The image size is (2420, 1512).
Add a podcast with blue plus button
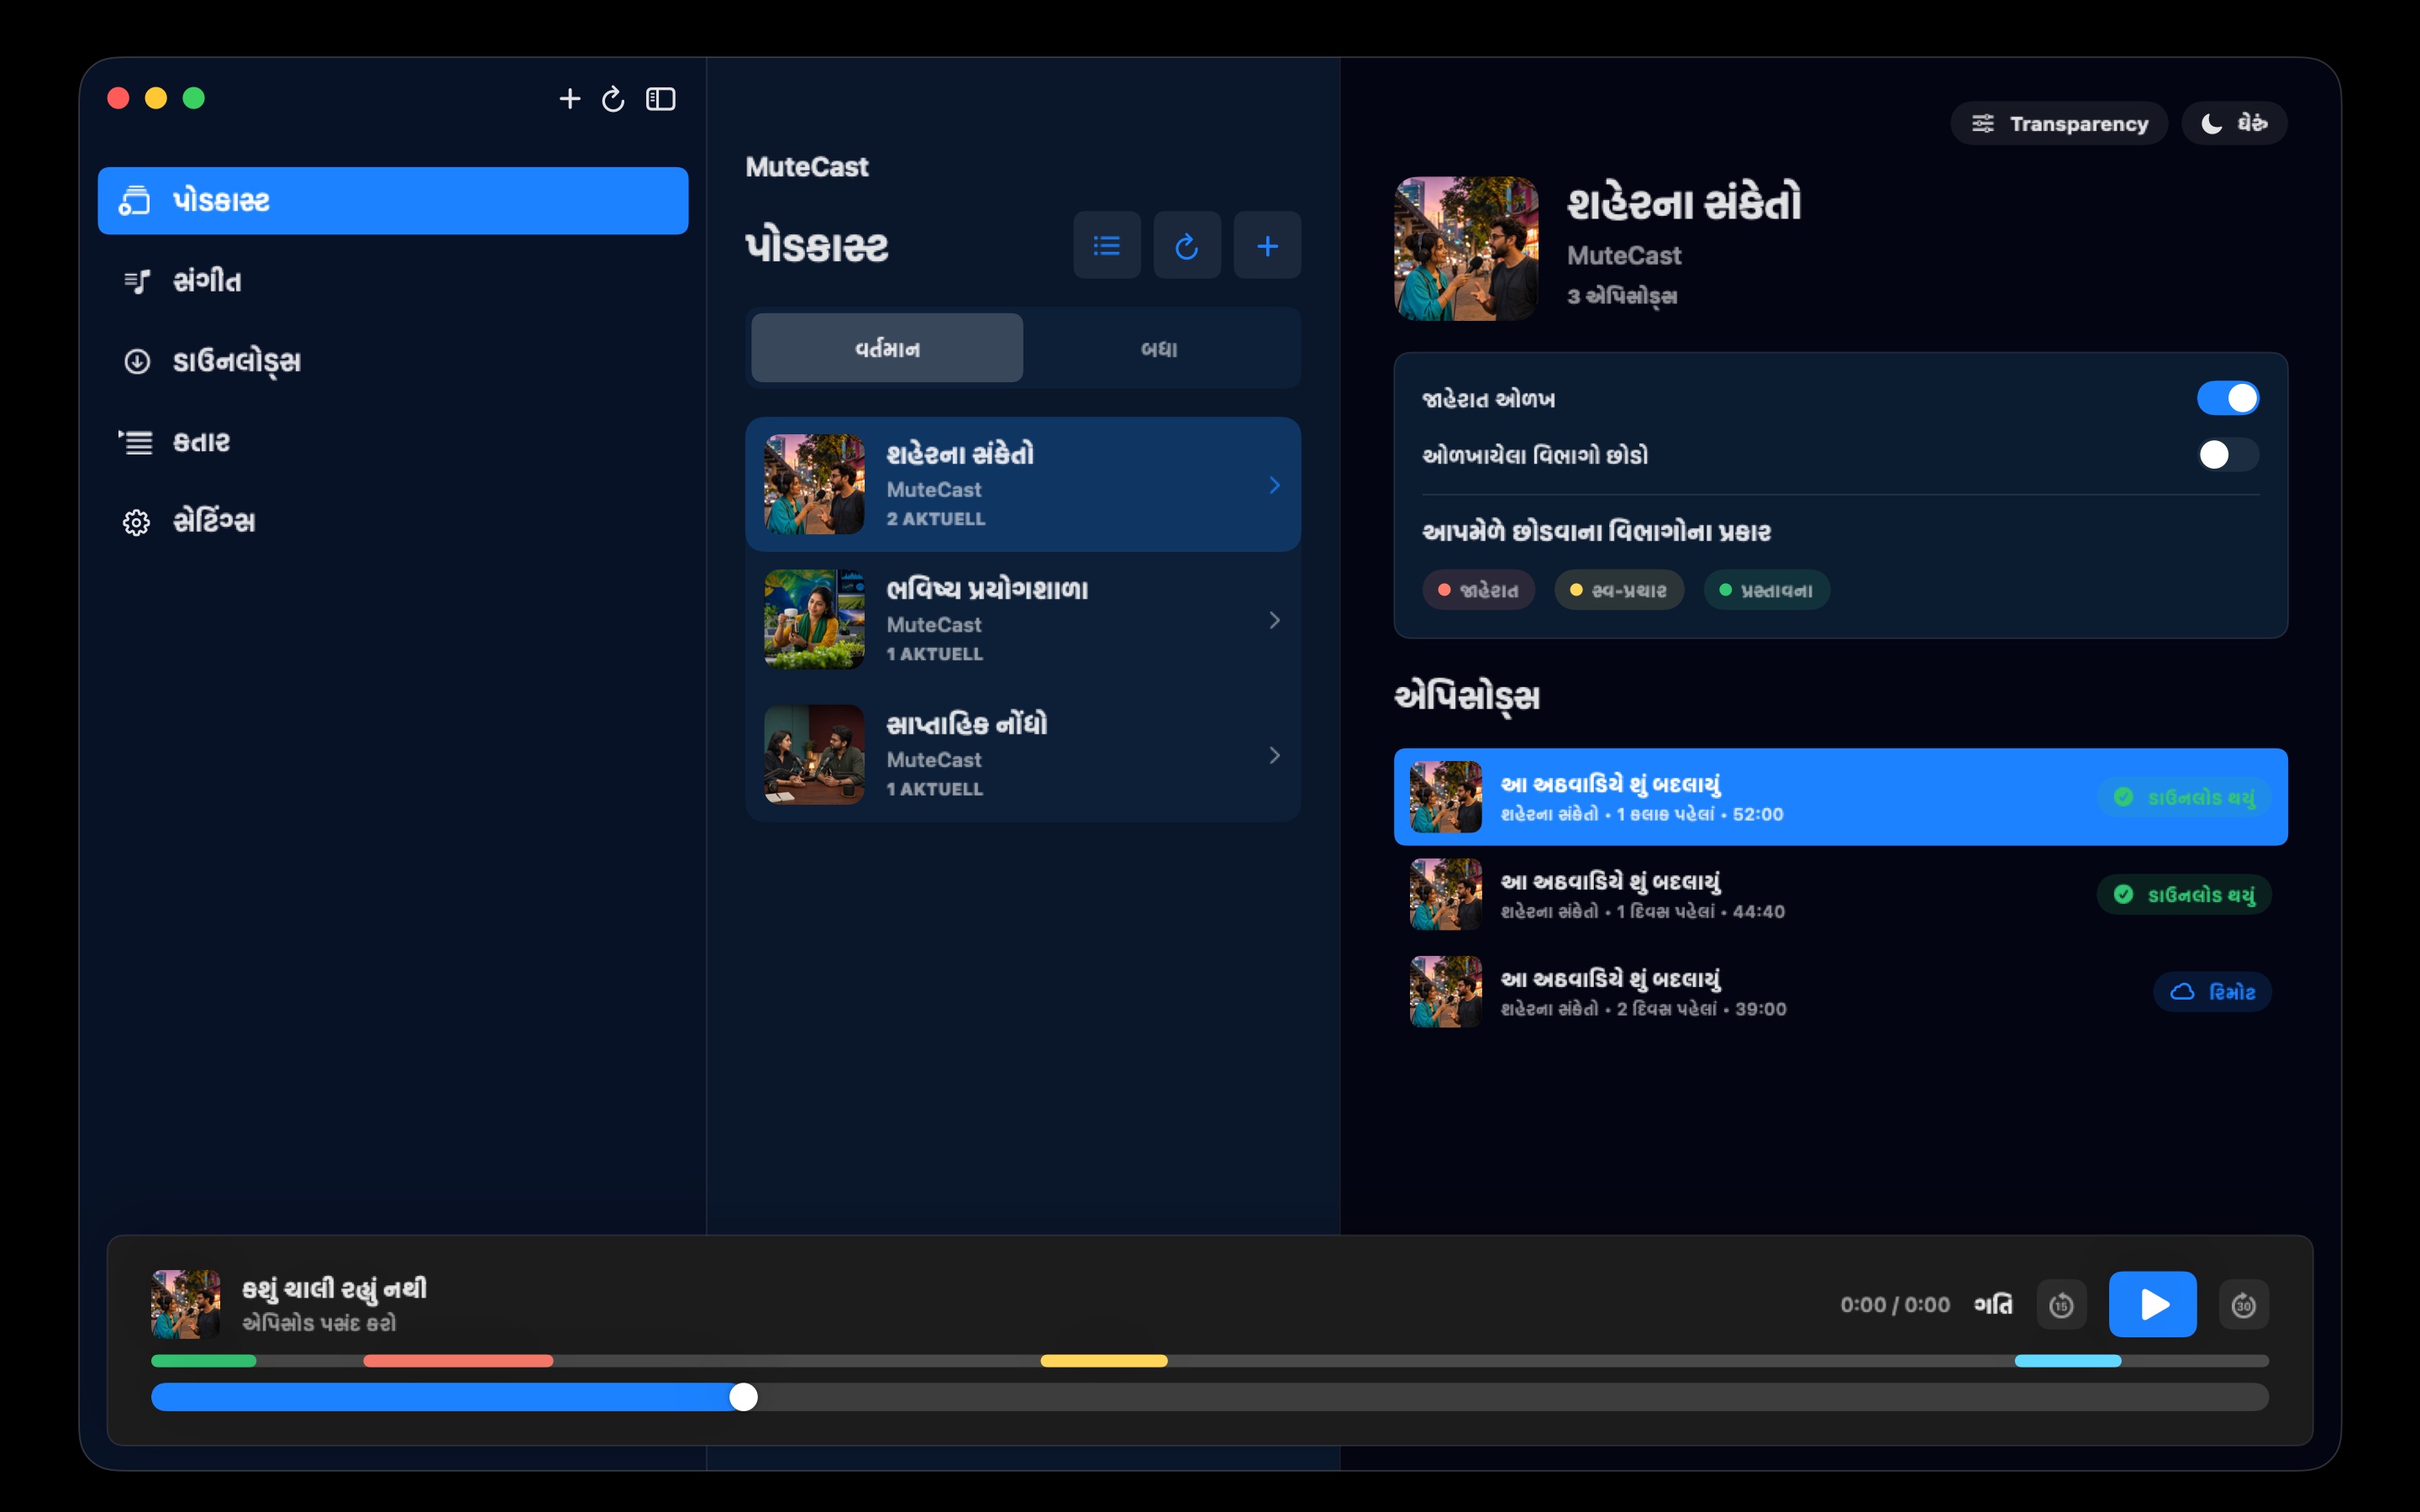pos(1267,245)
